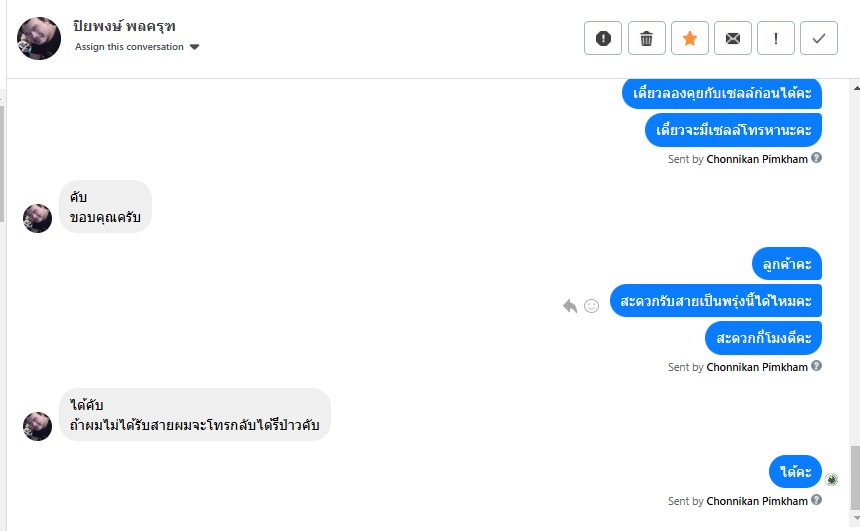860x531 pixels.
Task: Click the header profile picture
Action: (39, 38)
